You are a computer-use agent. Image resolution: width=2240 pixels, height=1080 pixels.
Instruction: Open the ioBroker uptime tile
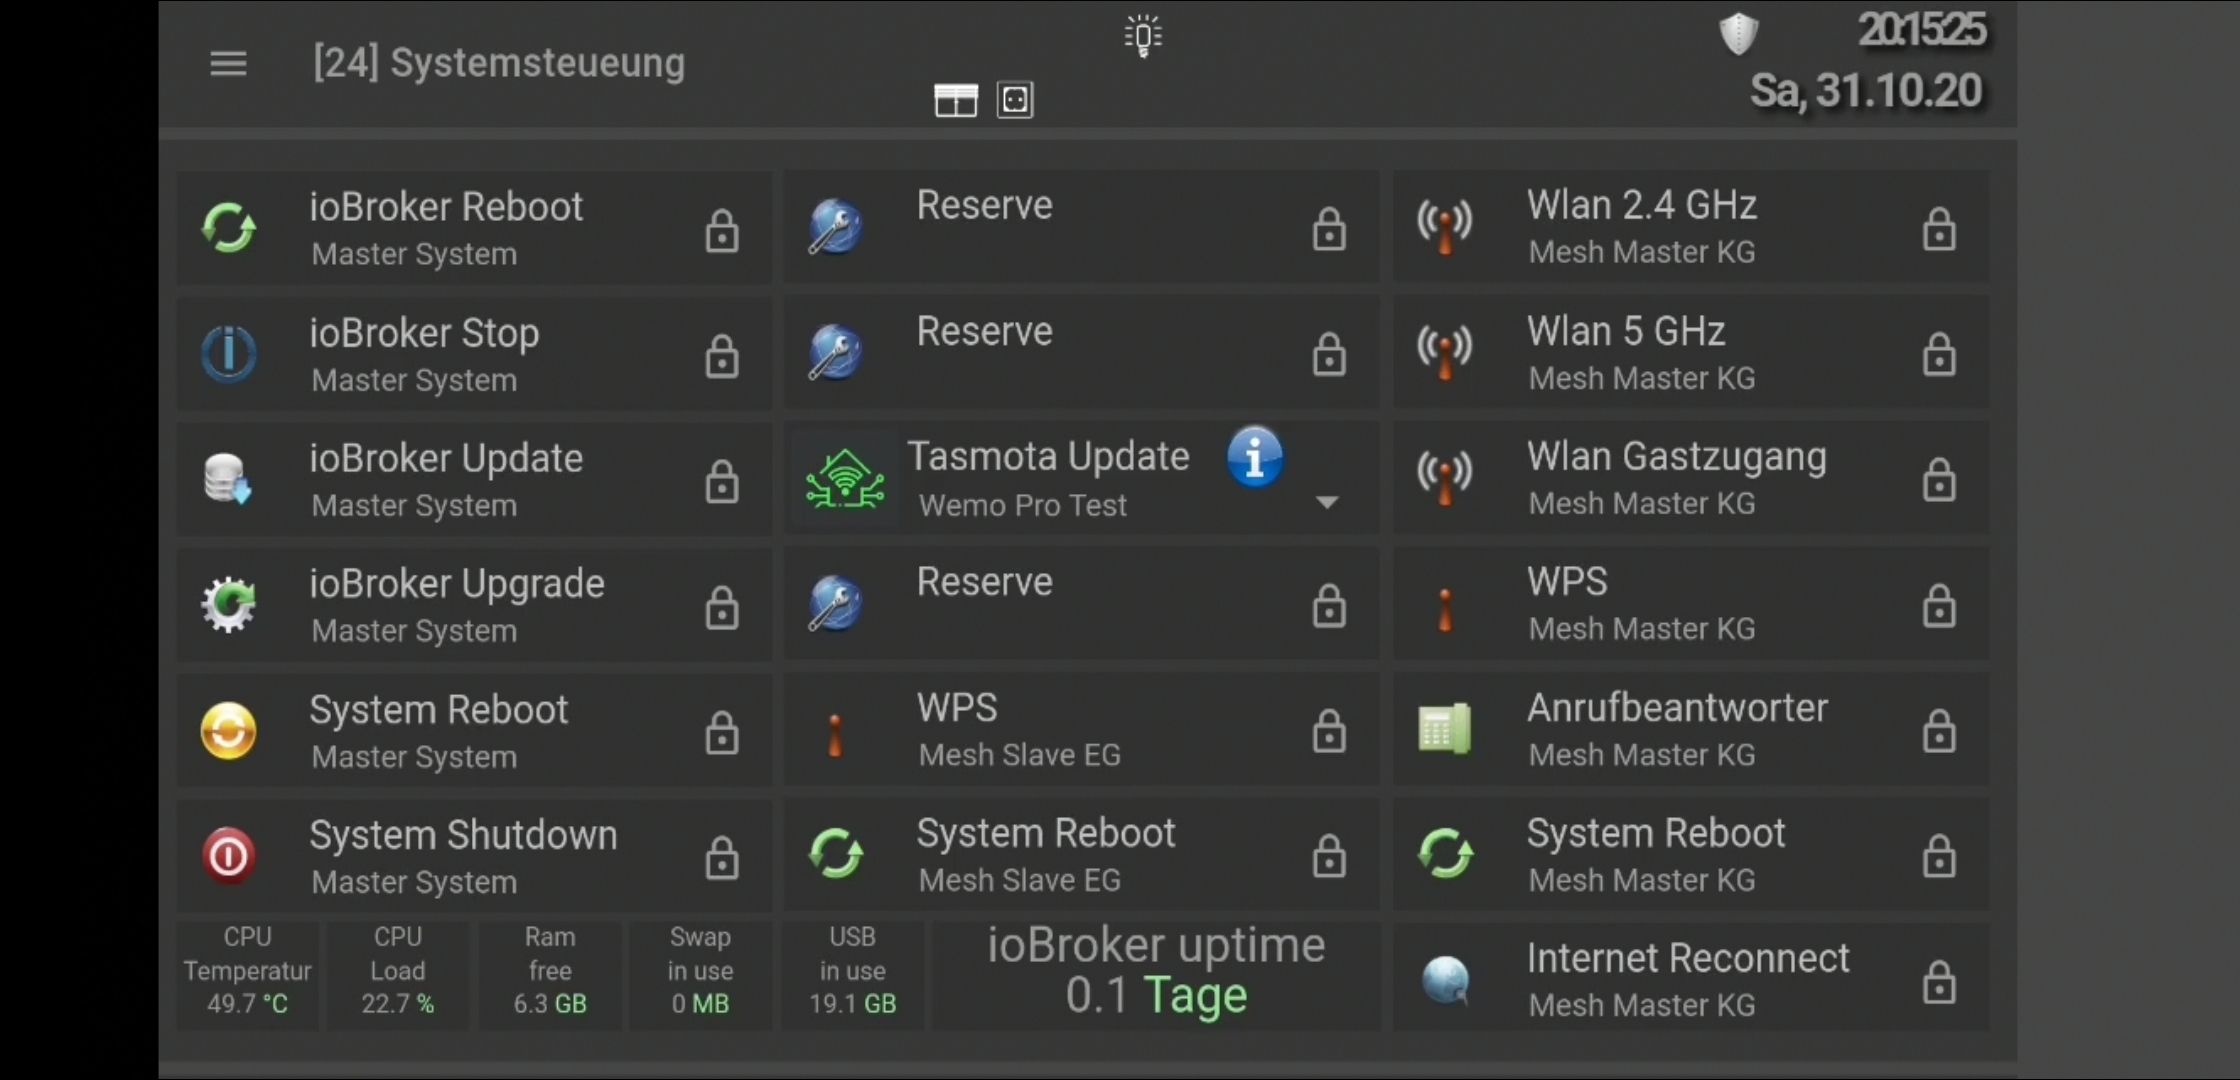1155,972
